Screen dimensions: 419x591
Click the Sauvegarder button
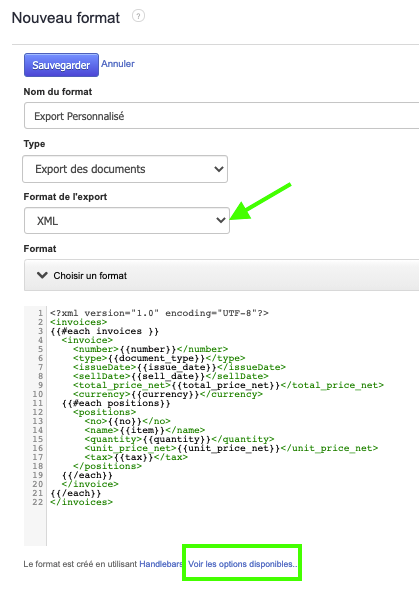(61, 65)
